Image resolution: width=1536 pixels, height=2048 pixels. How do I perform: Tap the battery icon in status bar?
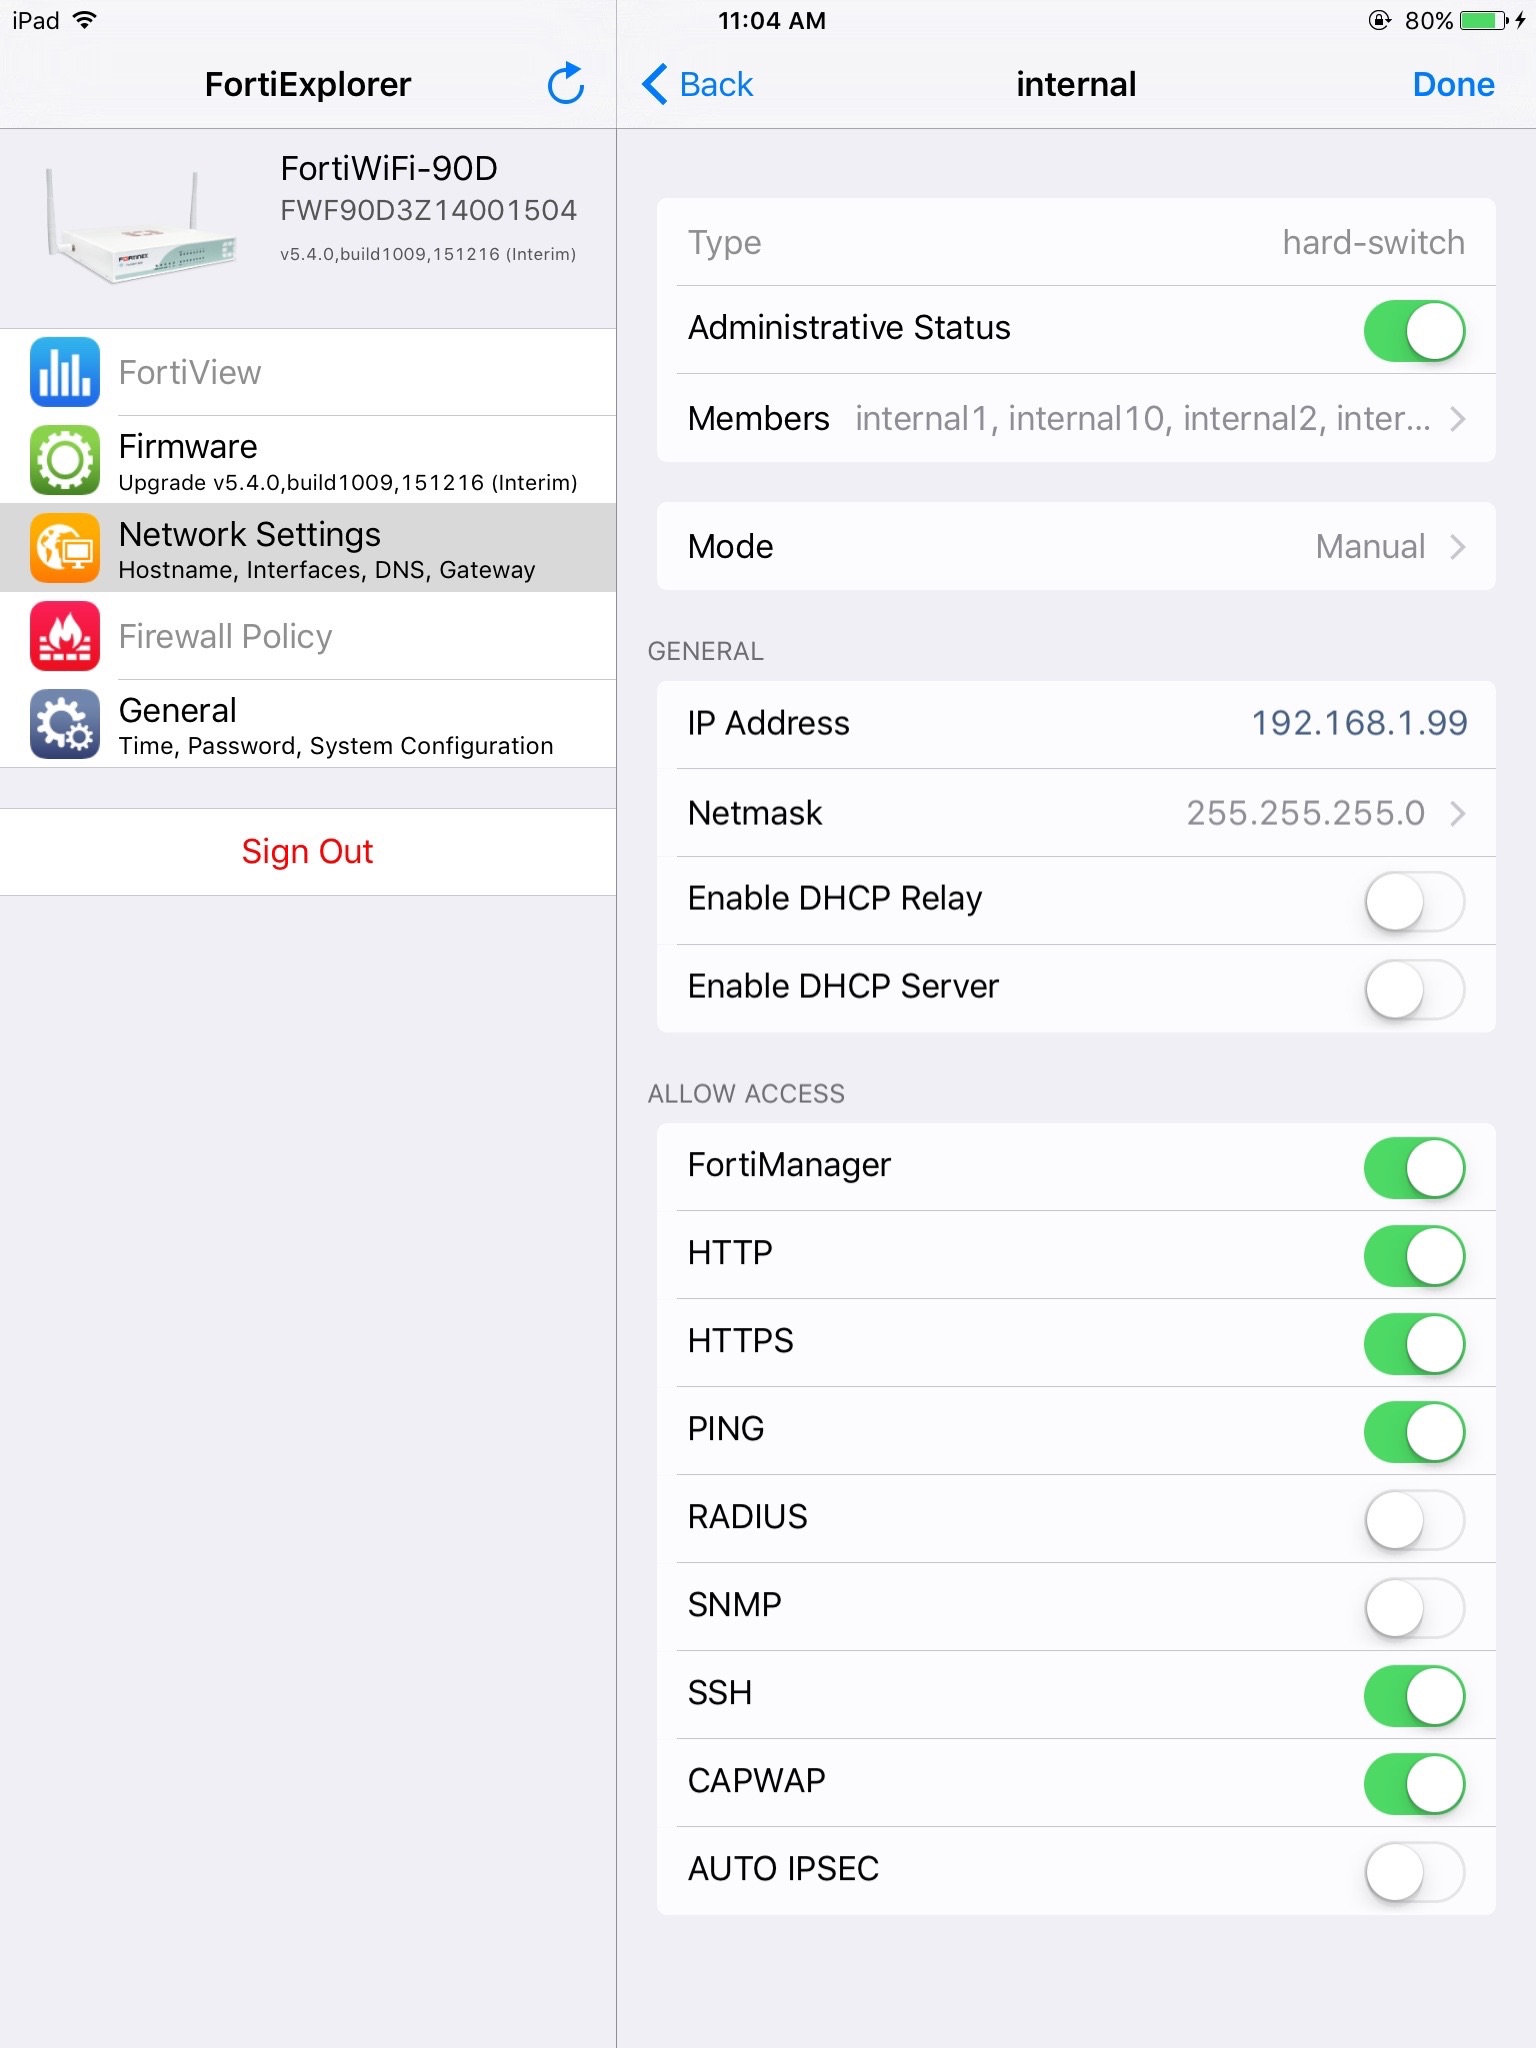click(x=1484, y=20)
